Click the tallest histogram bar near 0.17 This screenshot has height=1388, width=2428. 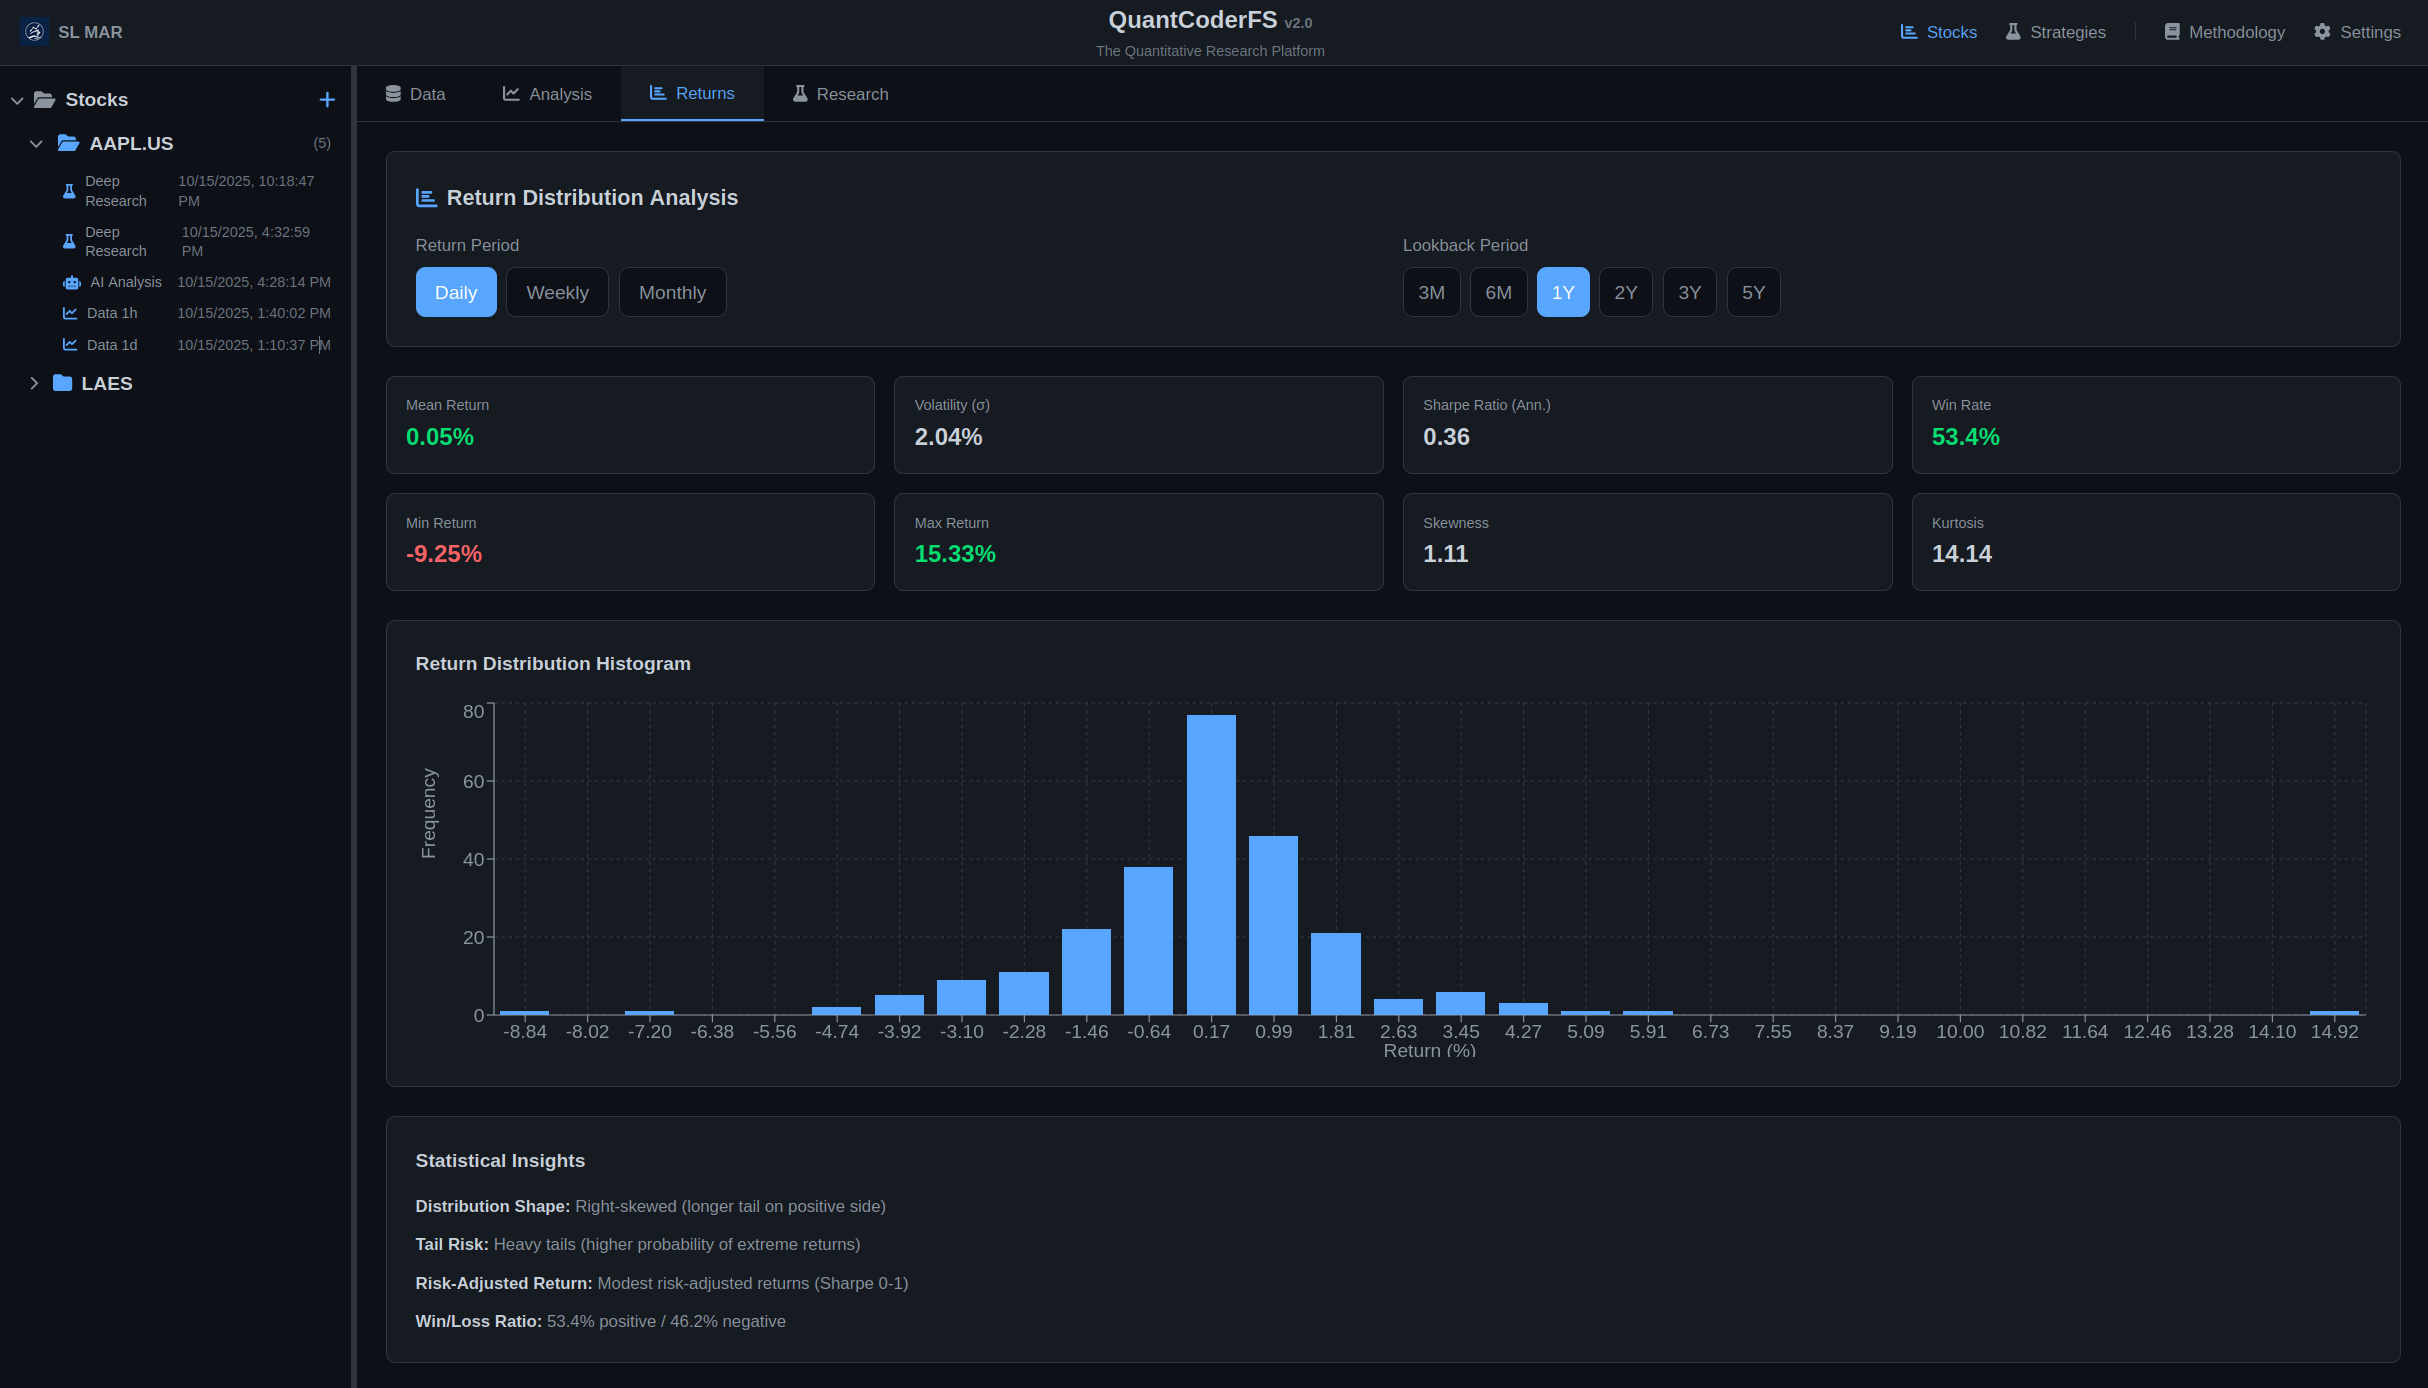point(1210,860)
